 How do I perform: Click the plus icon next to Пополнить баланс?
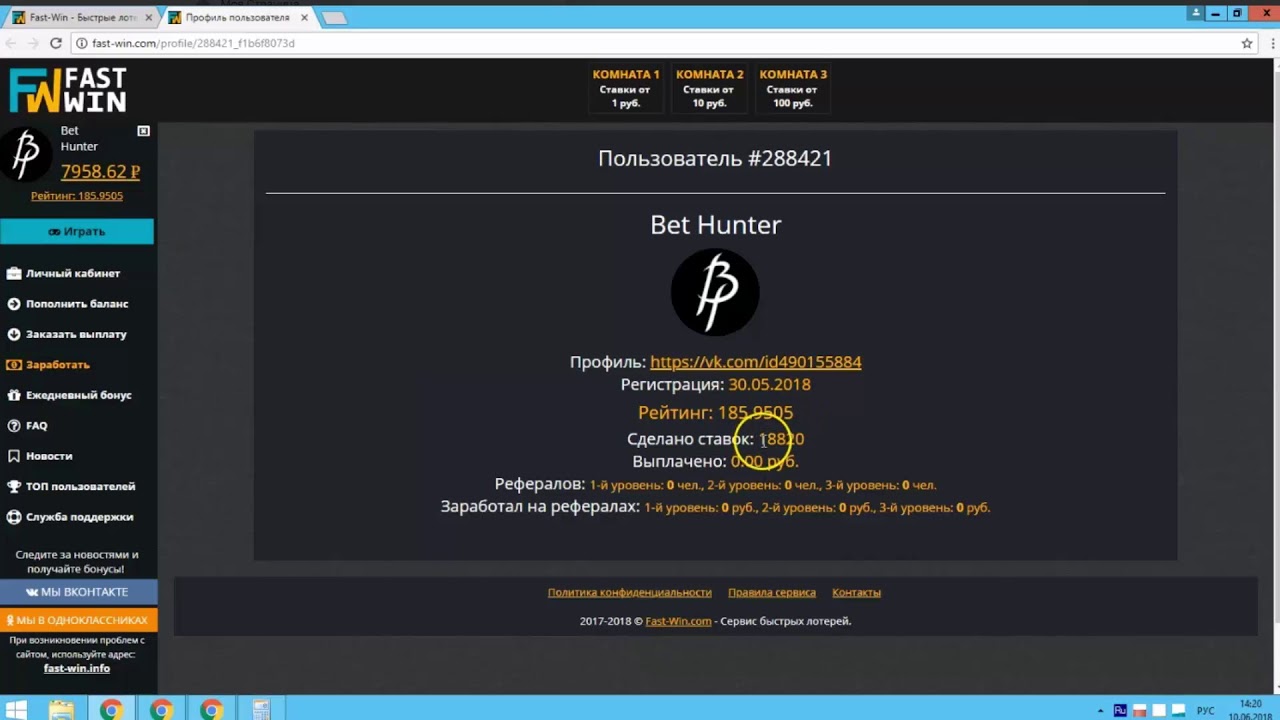(14, 304)
